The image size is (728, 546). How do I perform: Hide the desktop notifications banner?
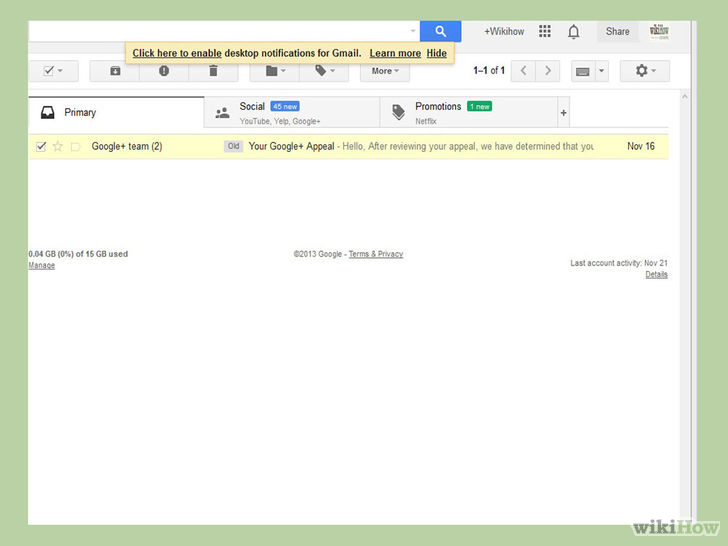tap(436, 53)
